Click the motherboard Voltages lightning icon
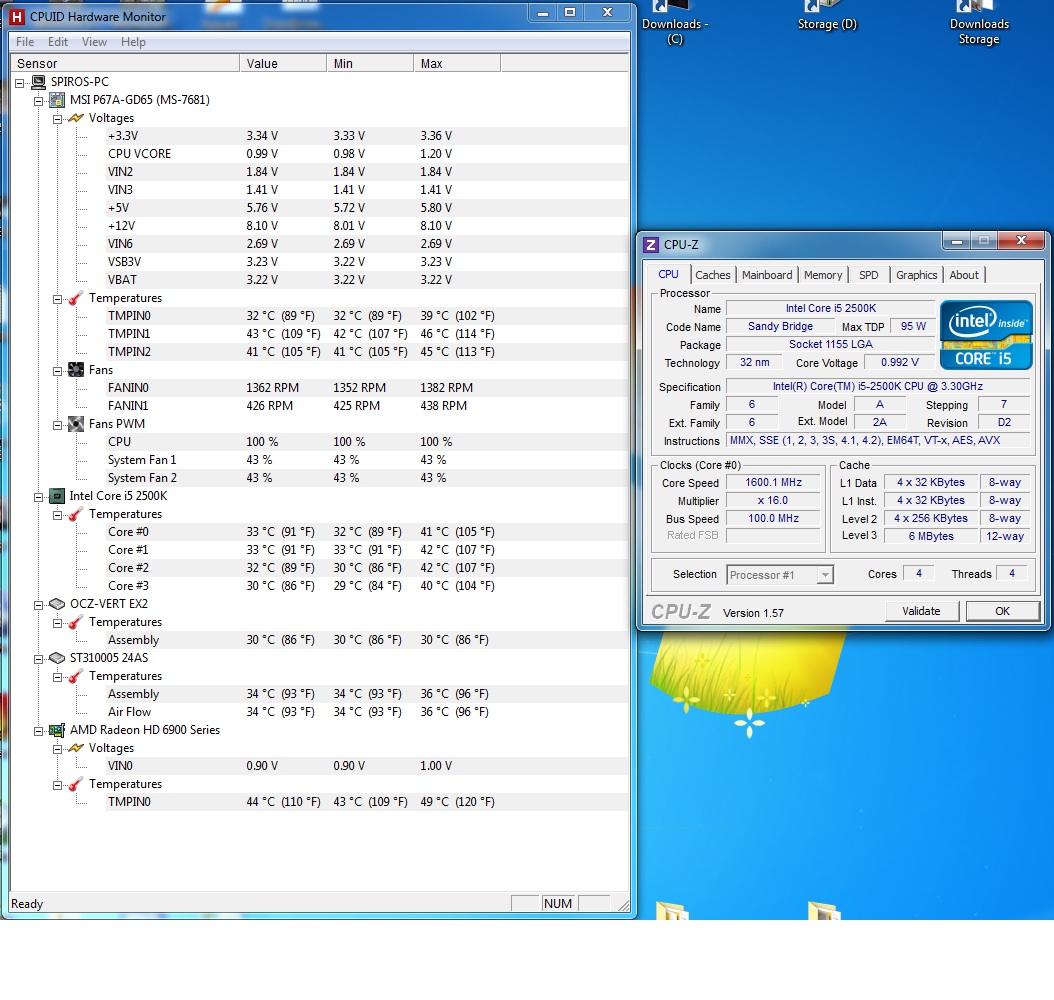 (x=76, y=118)
